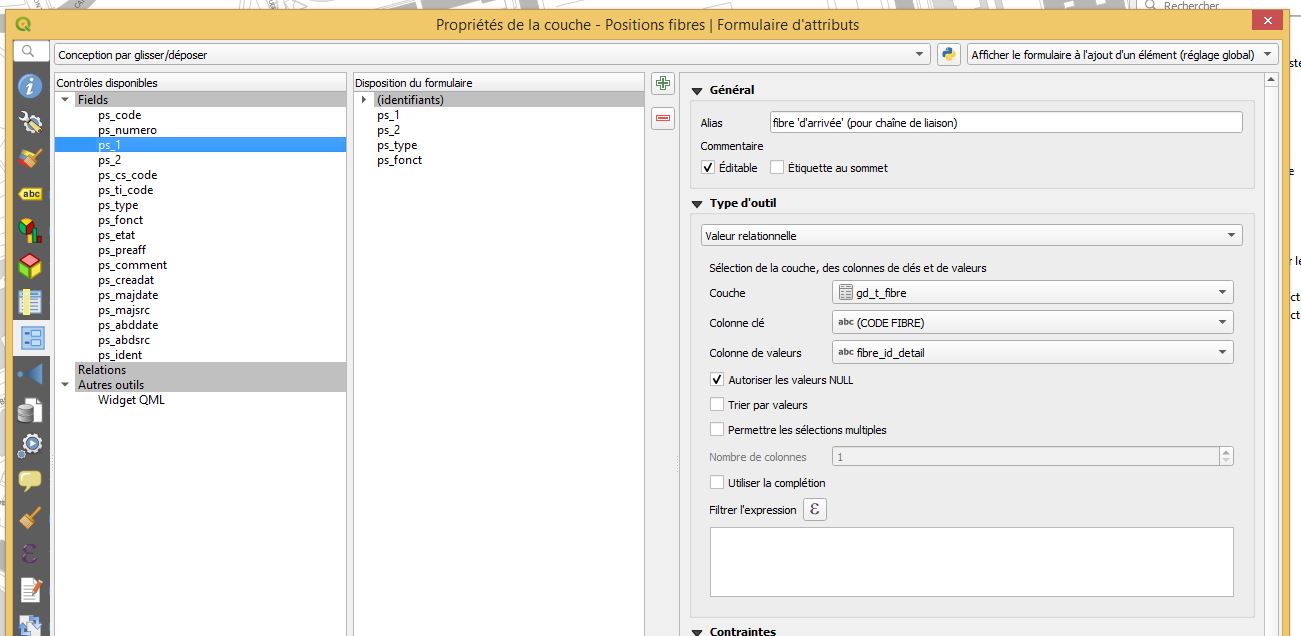Image resolution: width=1301 pixels, height=636 pixels.
Task: Click the epsilon expression button beside Filtrer l'expression
Action: pos(815,509)
